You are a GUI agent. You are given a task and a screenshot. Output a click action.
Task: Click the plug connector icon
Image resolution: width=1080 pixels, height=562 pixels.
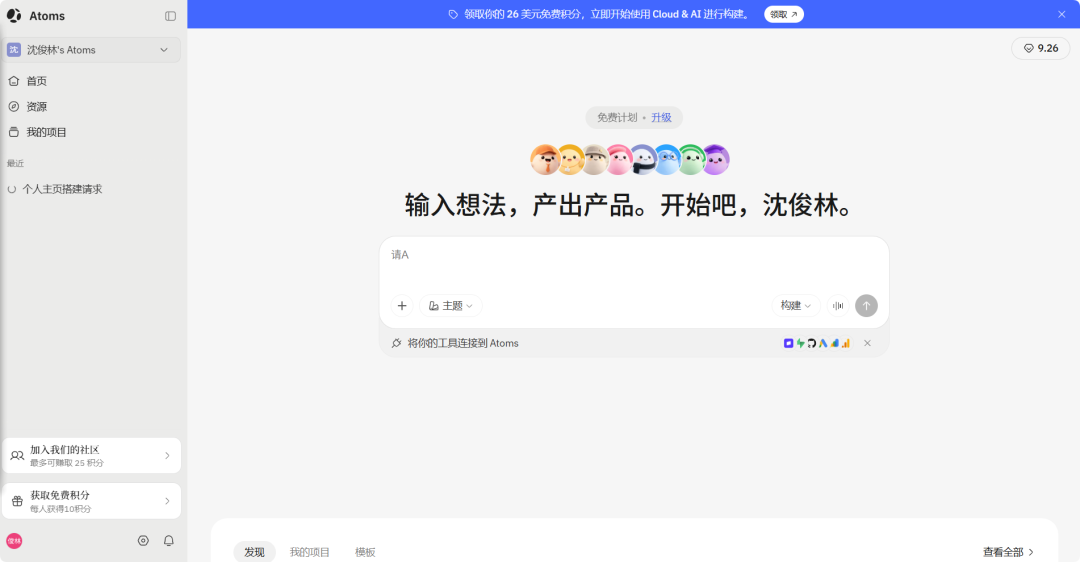396,343
